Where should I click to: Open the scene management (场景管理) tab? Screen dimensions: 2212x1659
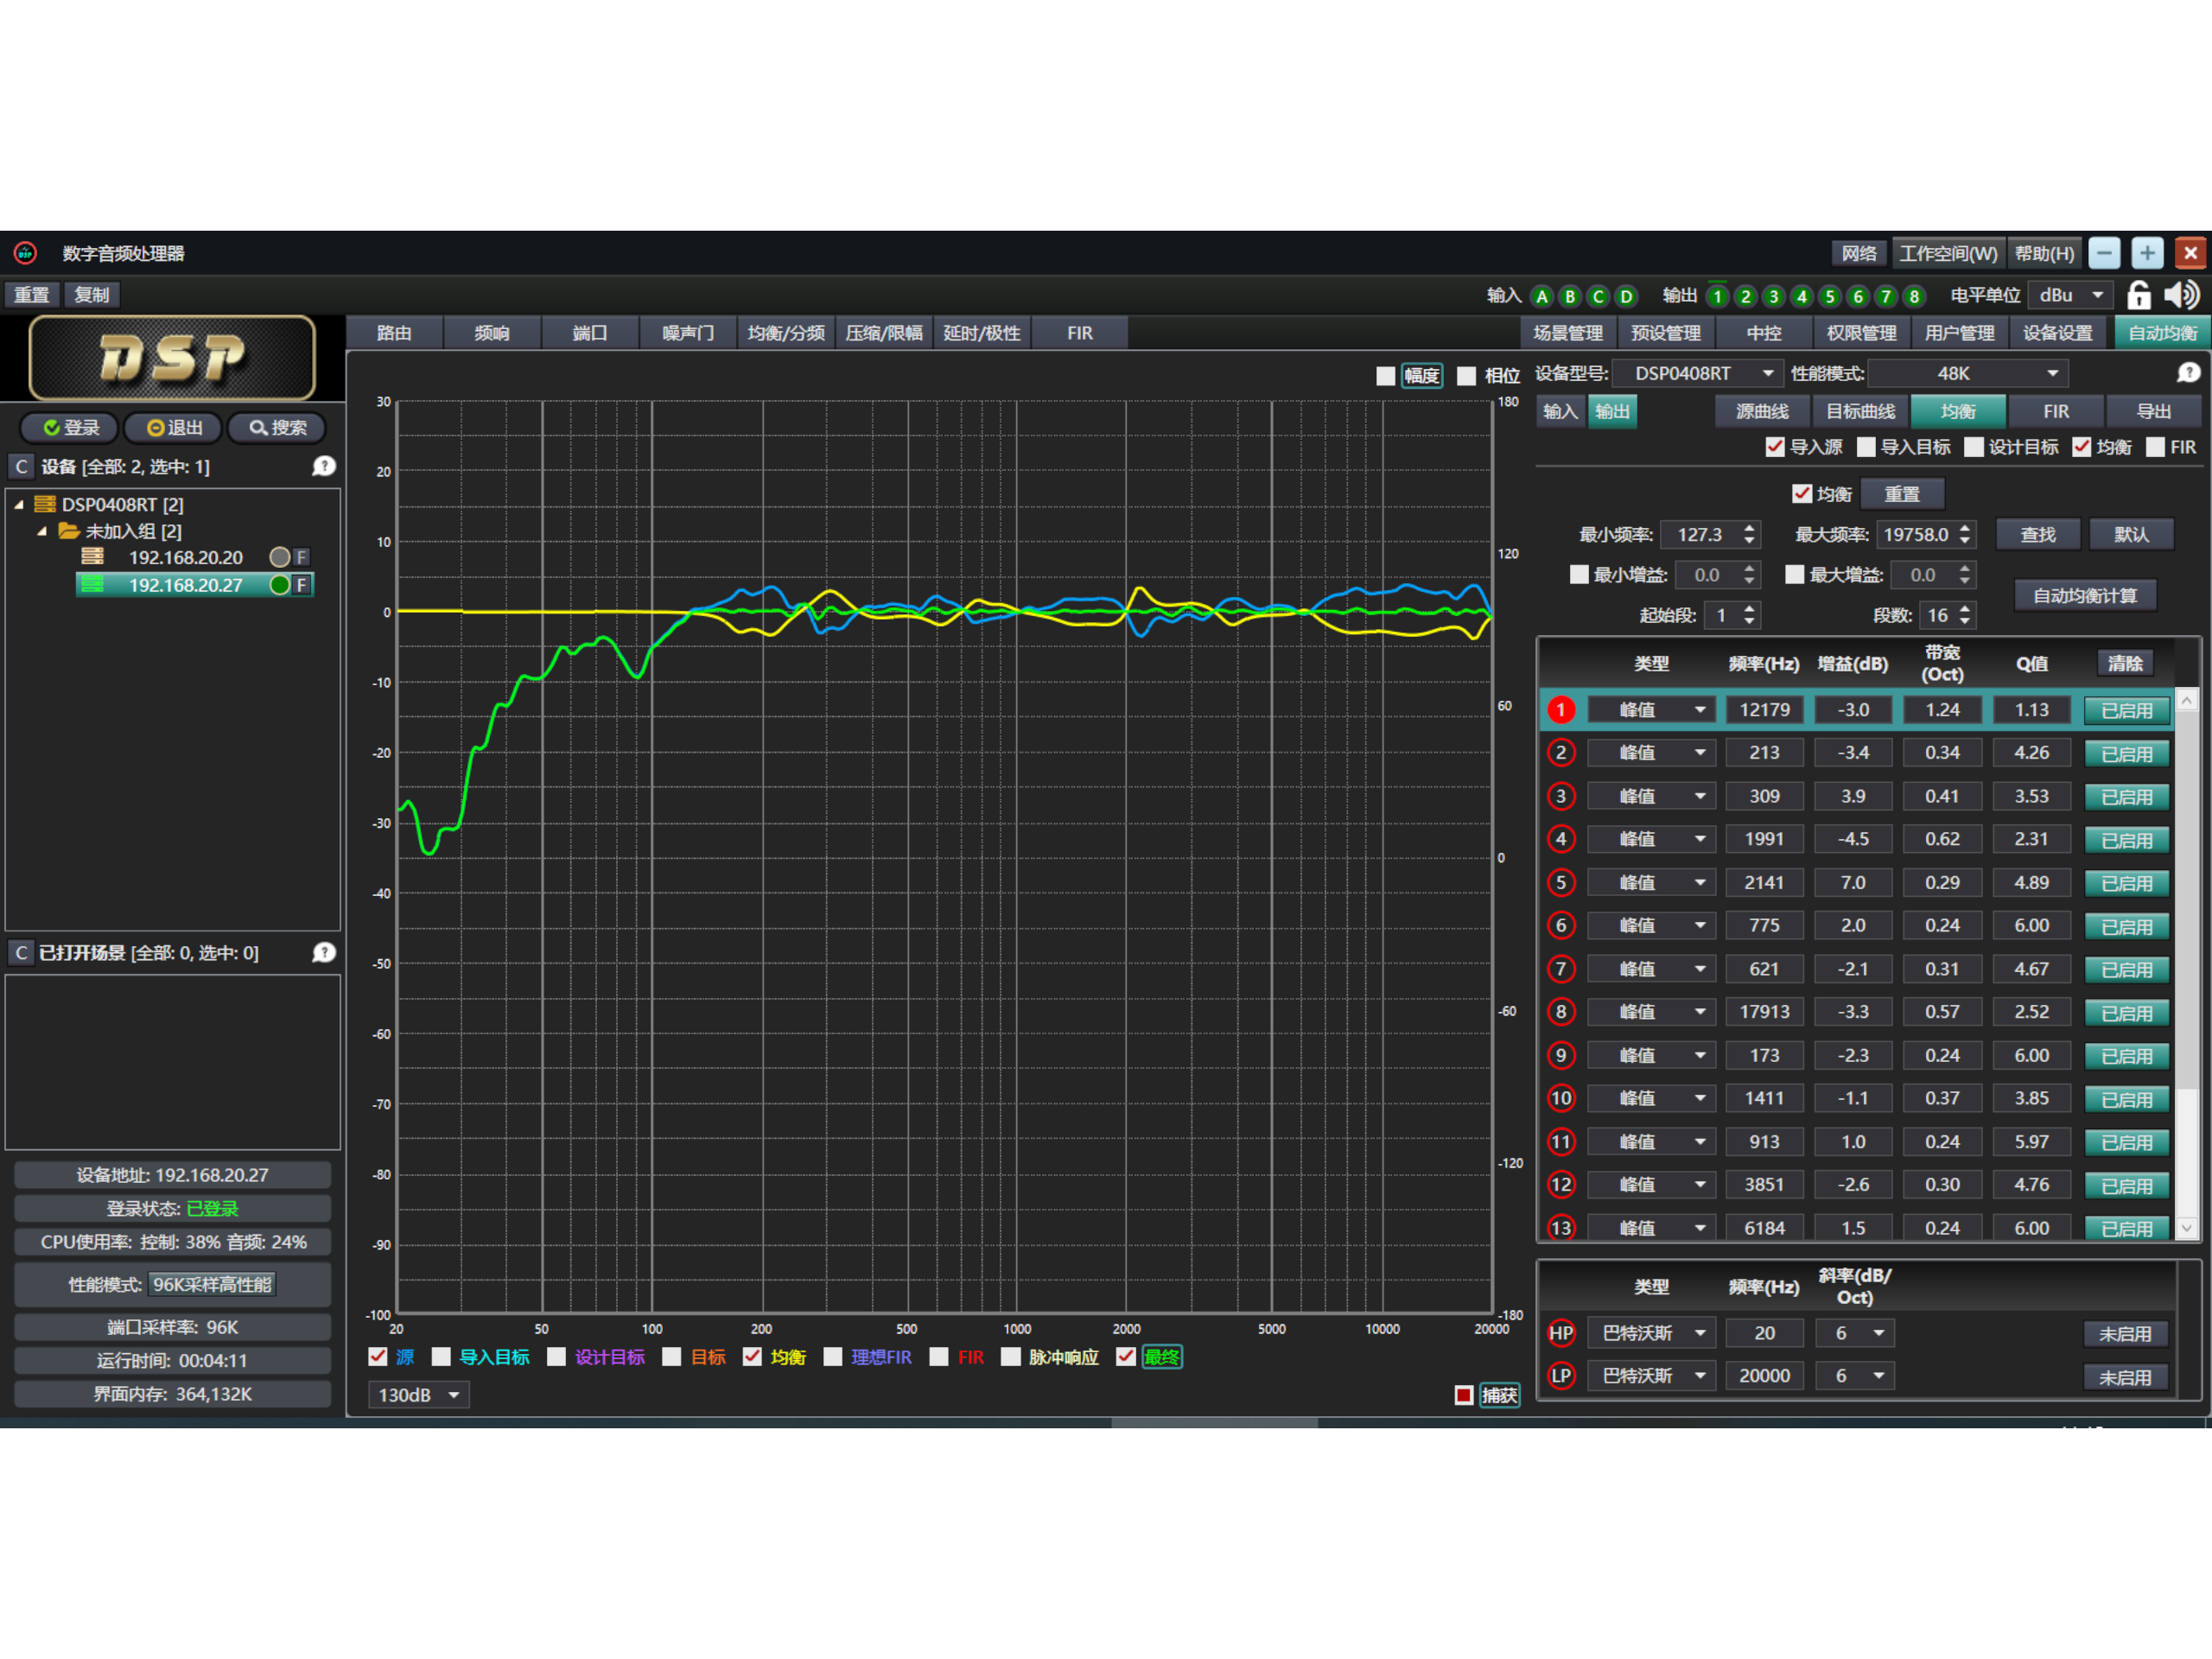1568,333
